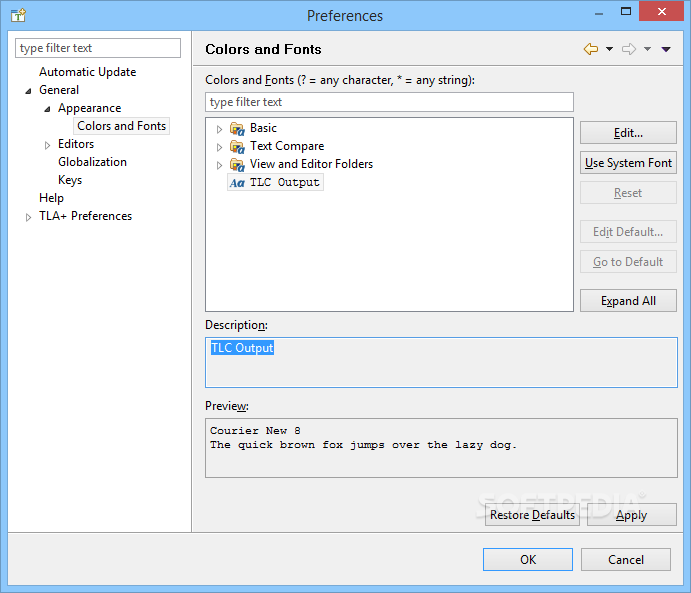Cancel the Preferences dialog
Image resolution: width=691 pixels, height=593 pixels.
tap(626, 560)
